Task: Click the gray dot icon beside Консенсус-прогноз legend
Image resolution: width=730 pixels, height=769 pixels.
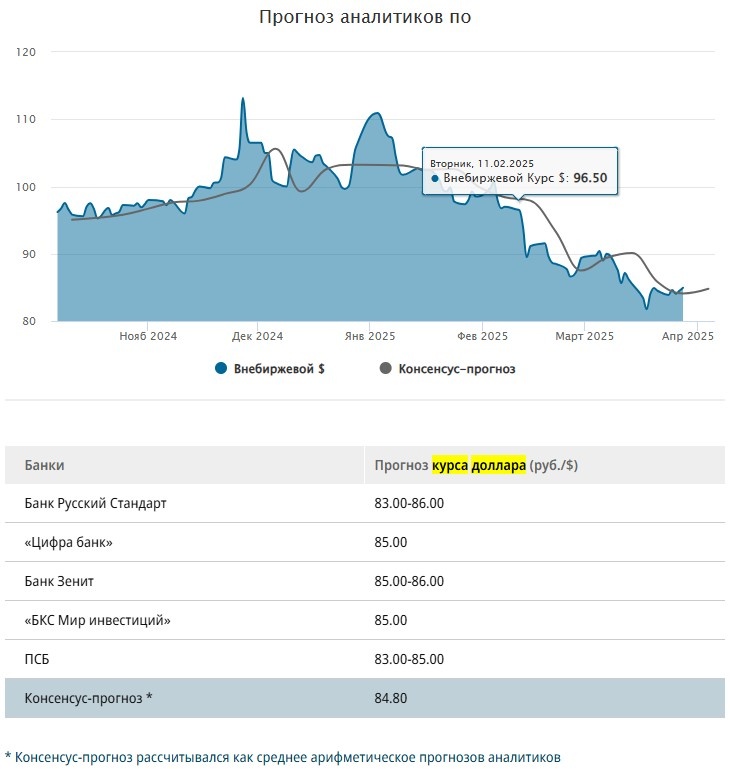Action: point(386,369)
